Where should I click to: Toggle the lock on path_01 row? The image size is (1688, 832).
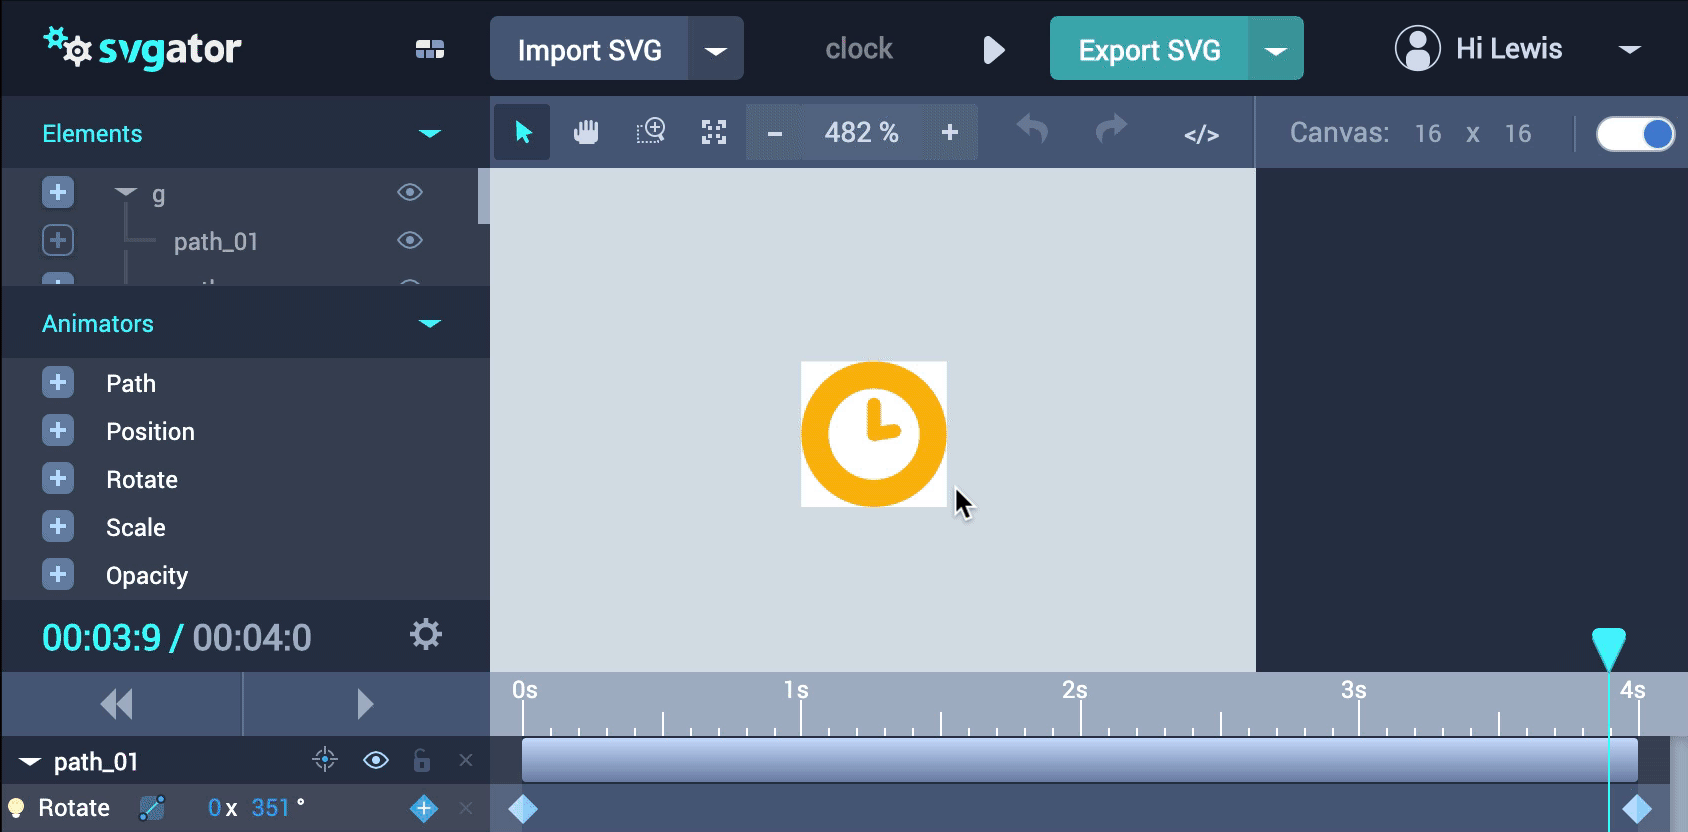[422, 760]
